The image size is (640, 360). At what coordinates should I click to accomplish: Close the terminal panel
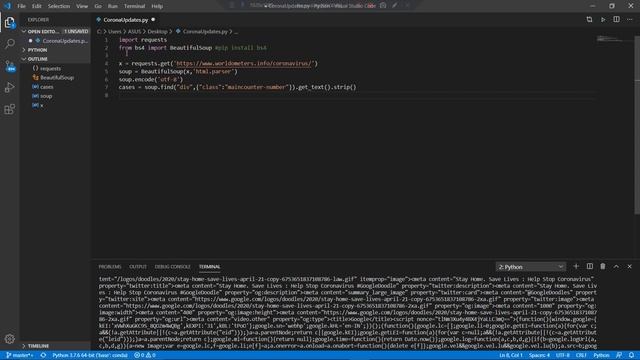pyautogui.click(x=630, y=267)
